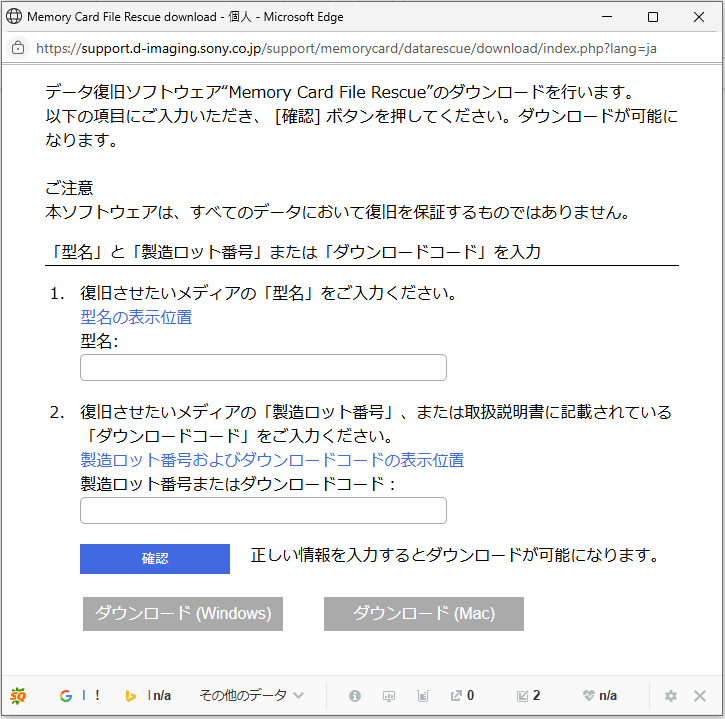
Task: Close the Edge window
Action: pos(699,17)
